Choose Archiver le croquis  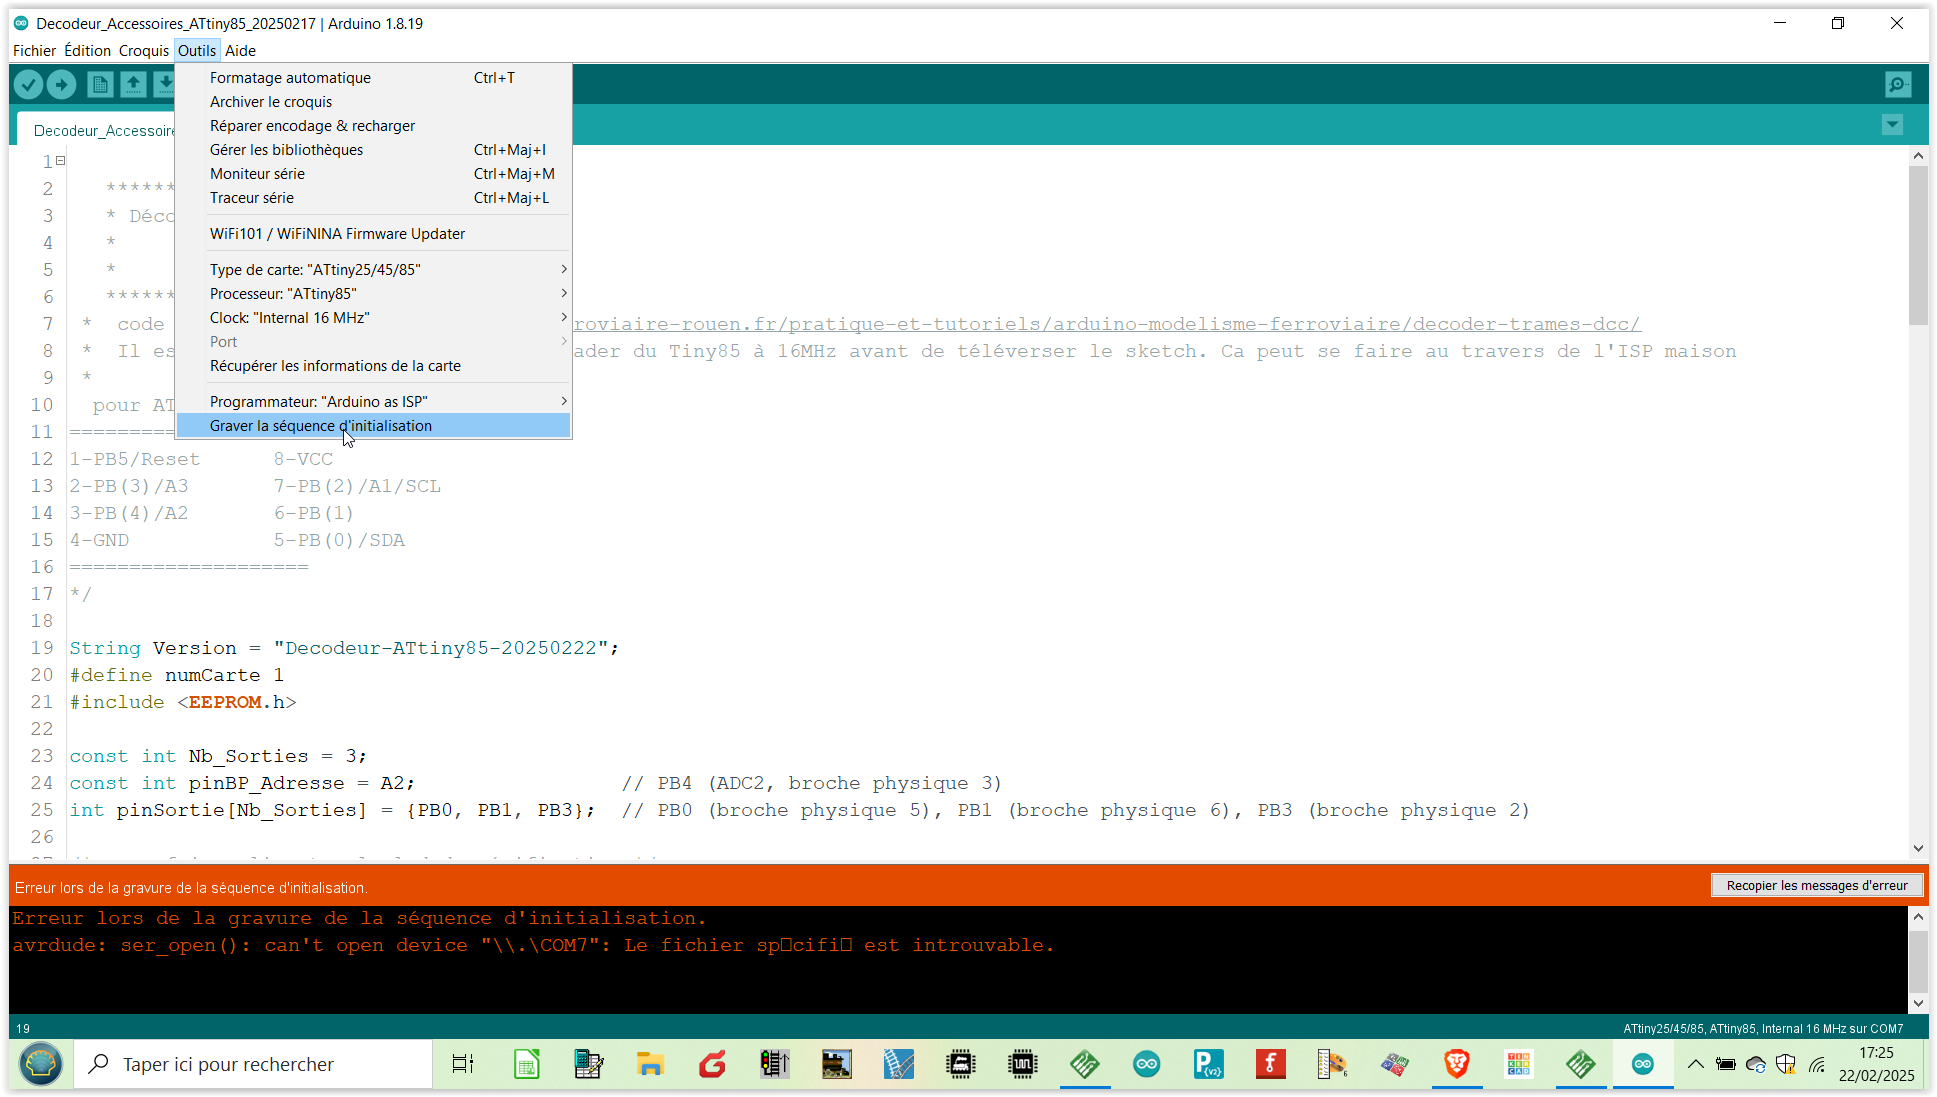click(x=373, y=102)
